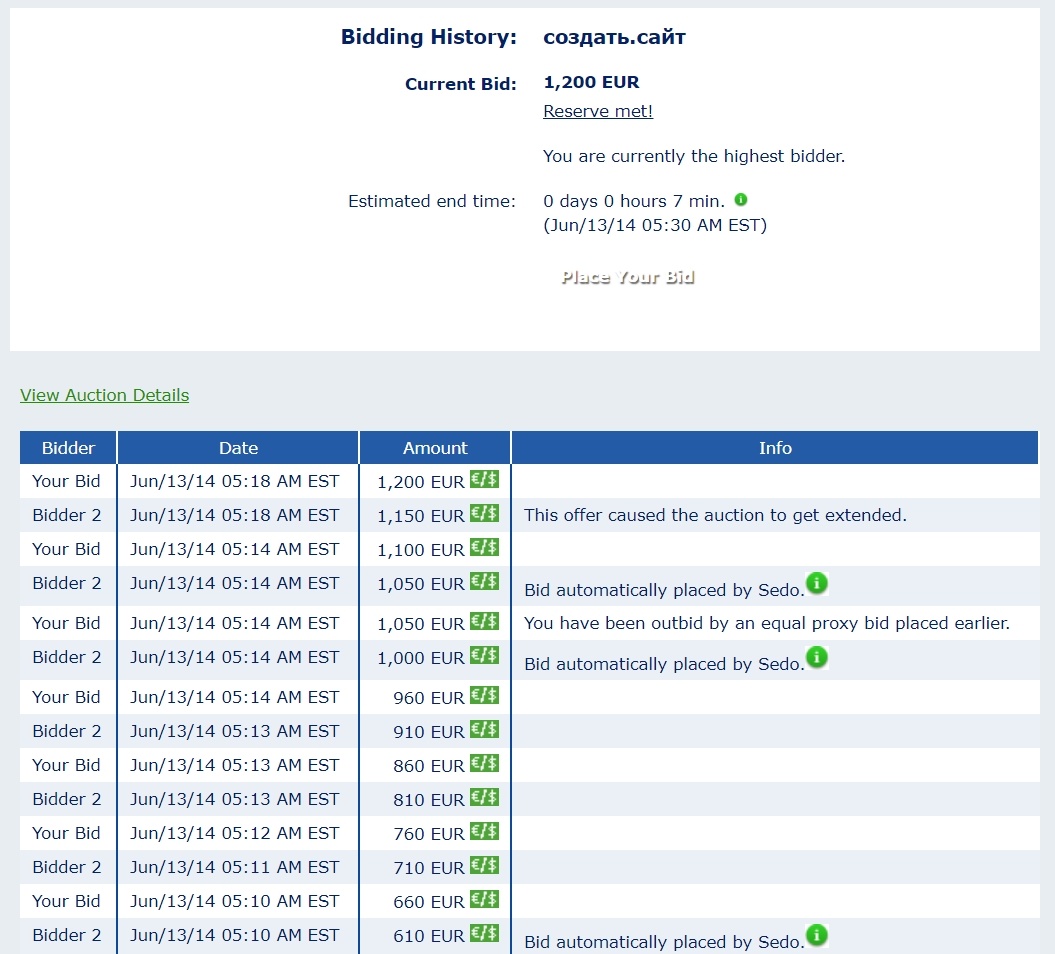
Task: Click 'Bidder 2' cell in the 1,150 EUR row
Action: click(67, 515)
